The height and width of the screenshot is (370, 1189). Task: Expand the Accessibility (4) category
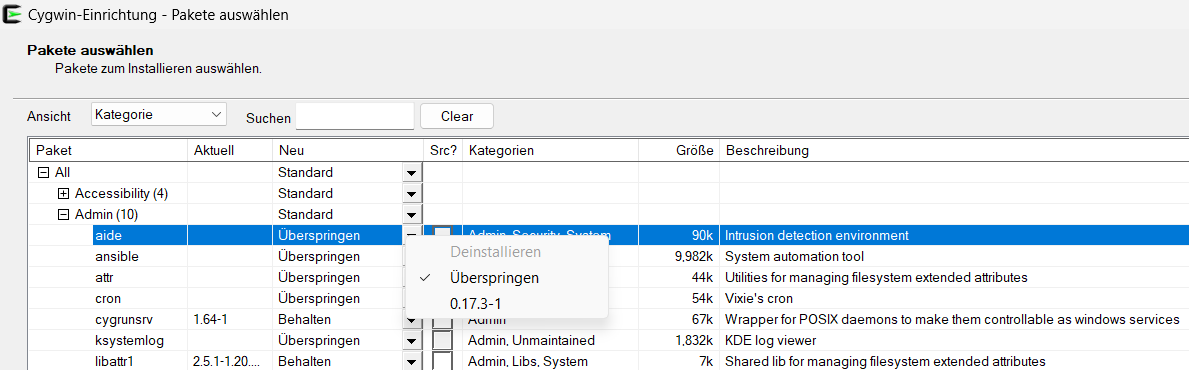click(64, 193)
